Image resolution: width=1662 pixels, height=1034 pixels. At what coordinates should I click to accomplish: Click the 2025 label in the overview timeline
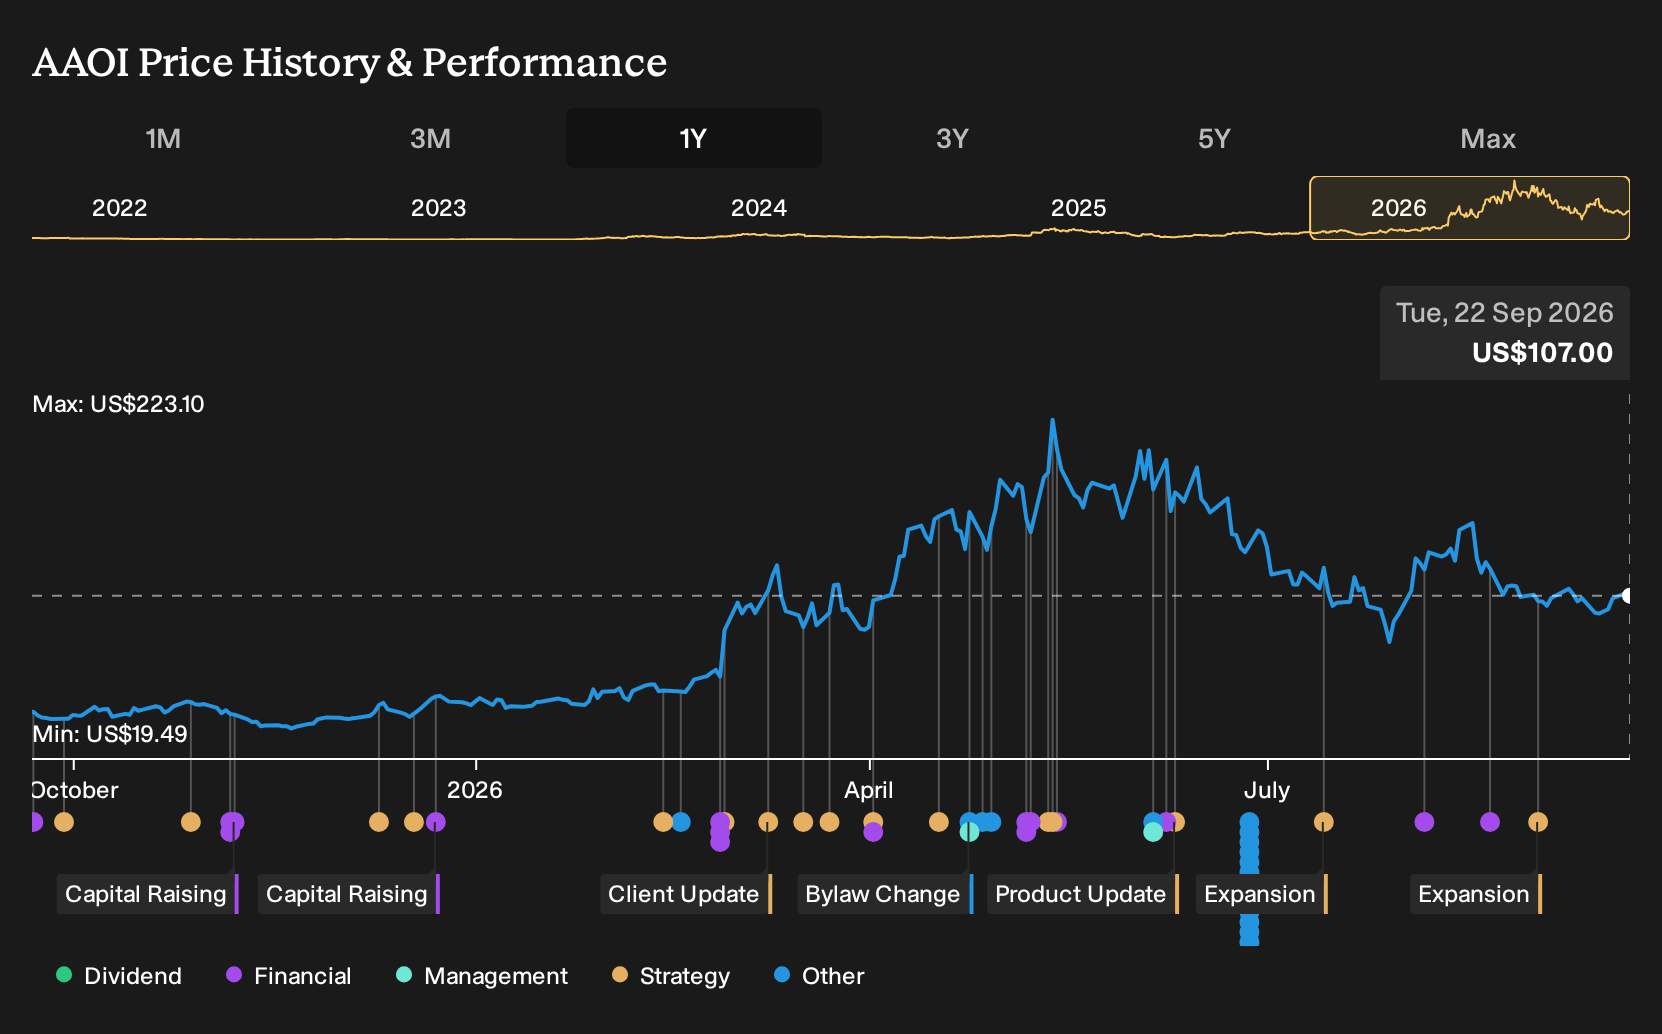[x=1079, y=208]
